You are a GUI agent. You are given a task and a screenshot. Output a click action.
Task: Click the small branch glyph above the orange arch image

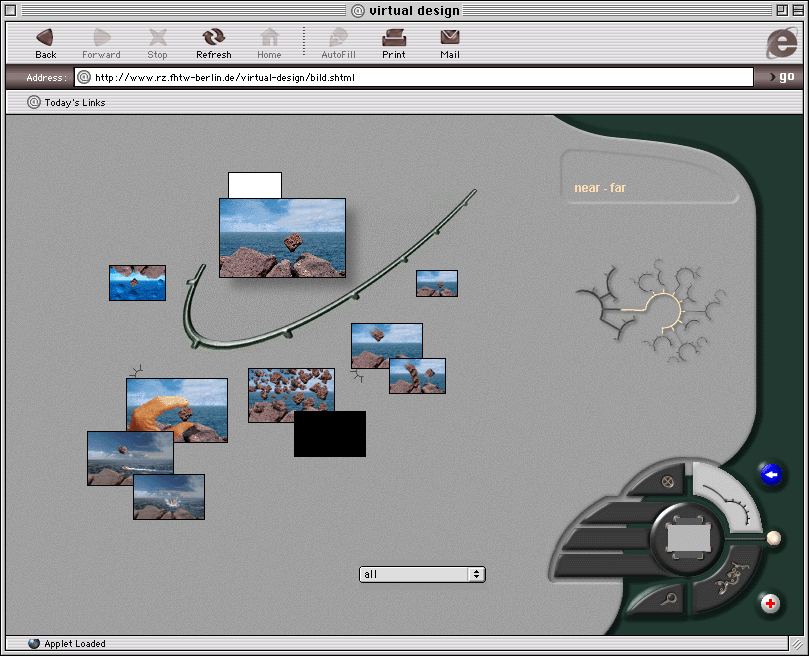click(136, 371)
